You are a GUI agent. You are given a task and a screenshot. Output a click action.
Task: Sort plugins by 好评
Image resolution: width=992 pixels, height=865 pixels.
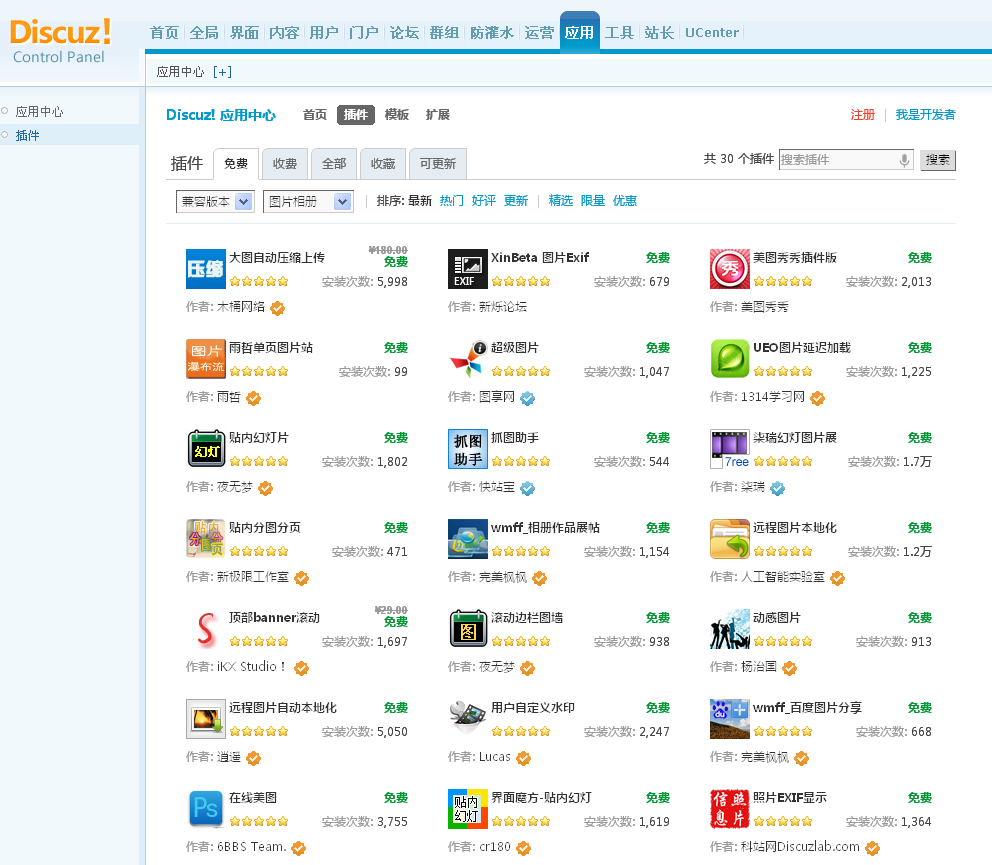tap(484, 201)
